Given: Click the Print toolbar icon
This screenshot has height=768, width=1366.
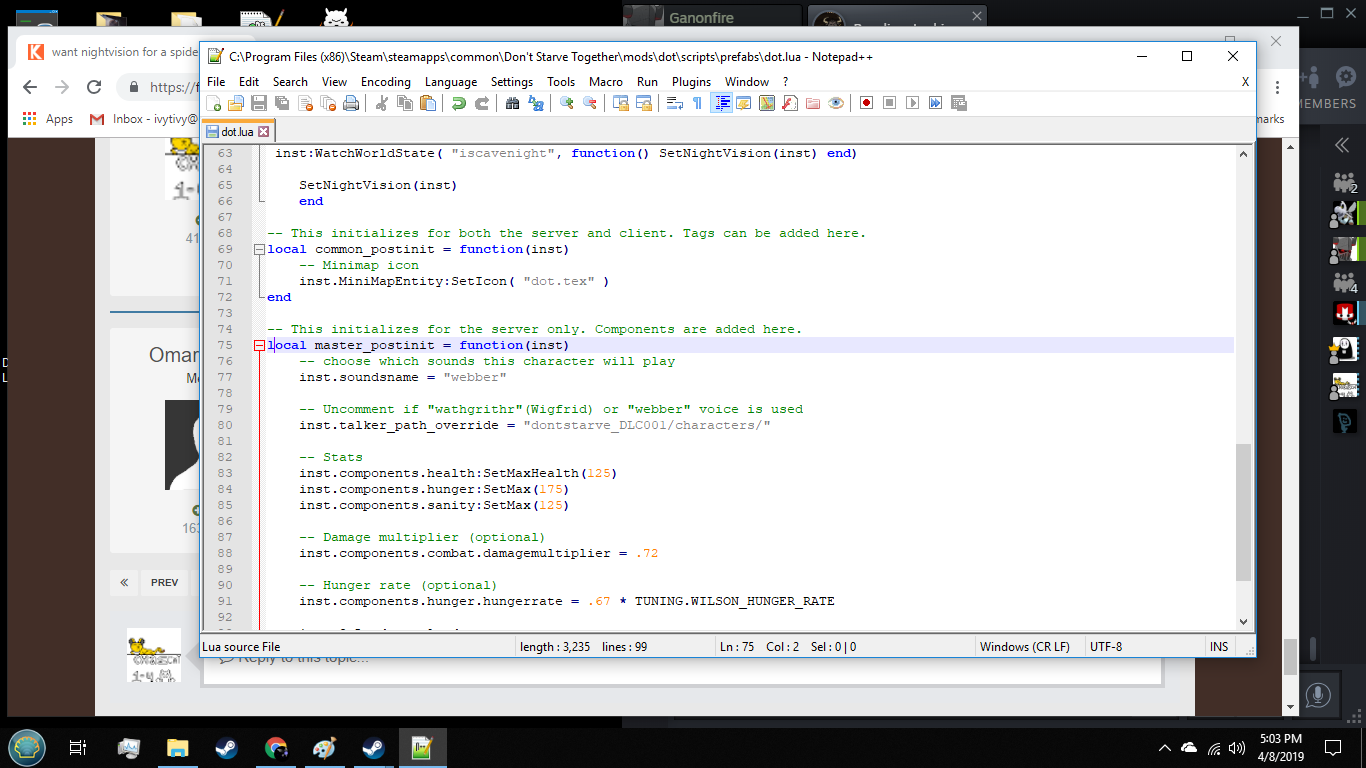Looking at the screenshot, I should 351,103.
